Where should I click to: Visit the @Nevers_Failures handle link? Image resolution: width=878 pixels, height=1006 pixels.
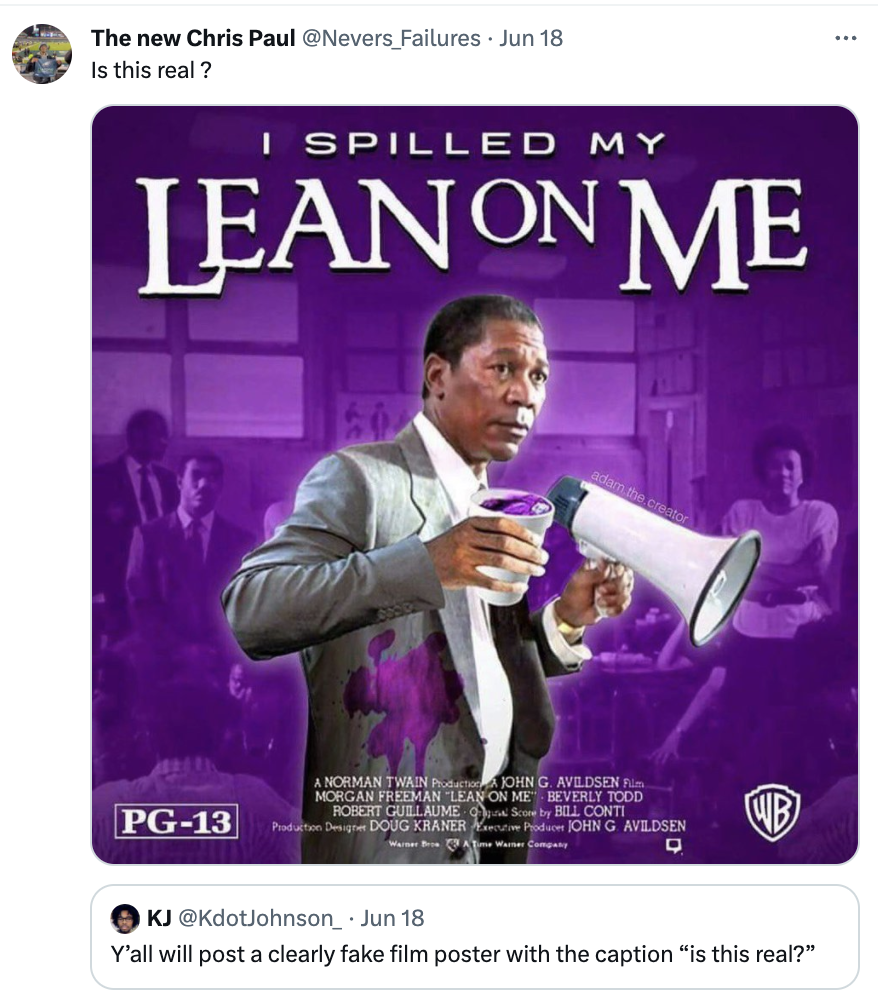pos(391,38)
